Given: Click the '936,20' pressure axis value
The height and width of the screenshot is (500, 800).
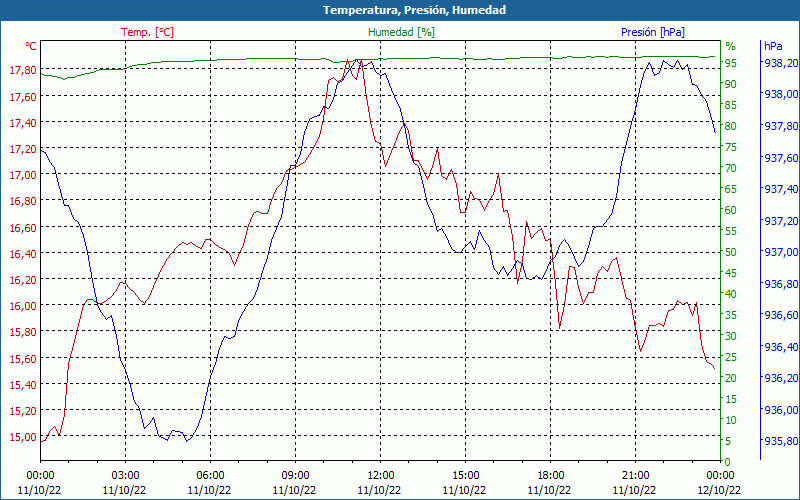Looking at the screenshot, I should [x=781, y=378].
